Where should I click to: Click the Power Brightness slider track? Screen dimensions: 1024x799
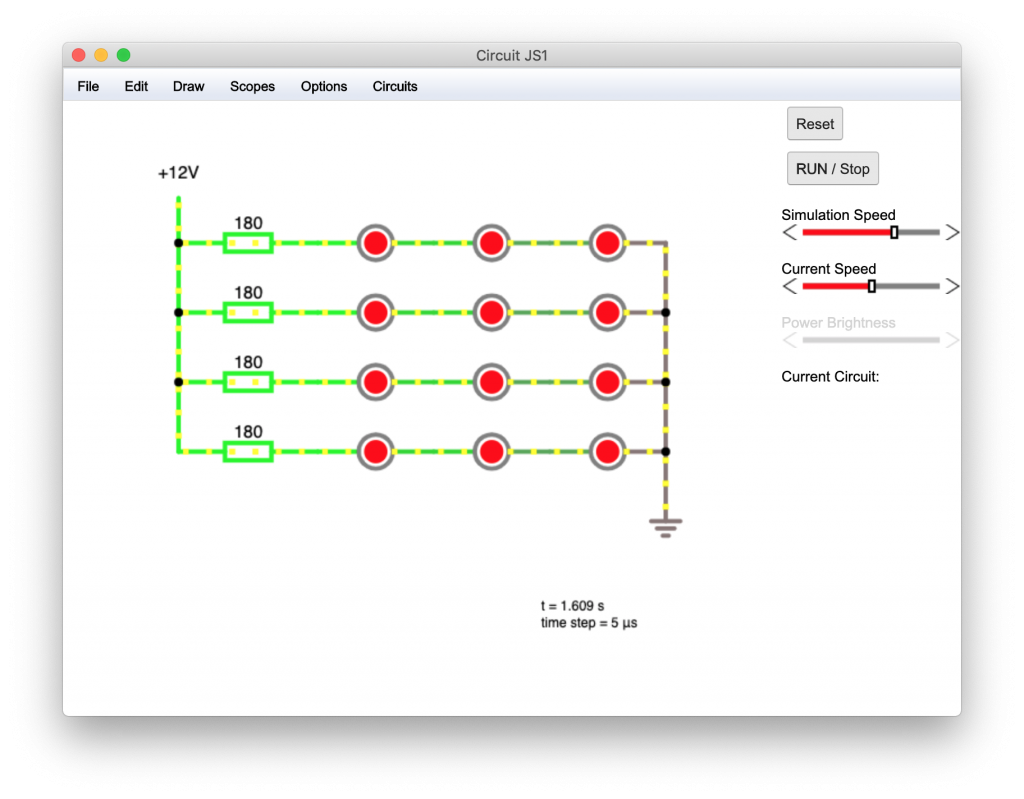click(x=871, y=340)
